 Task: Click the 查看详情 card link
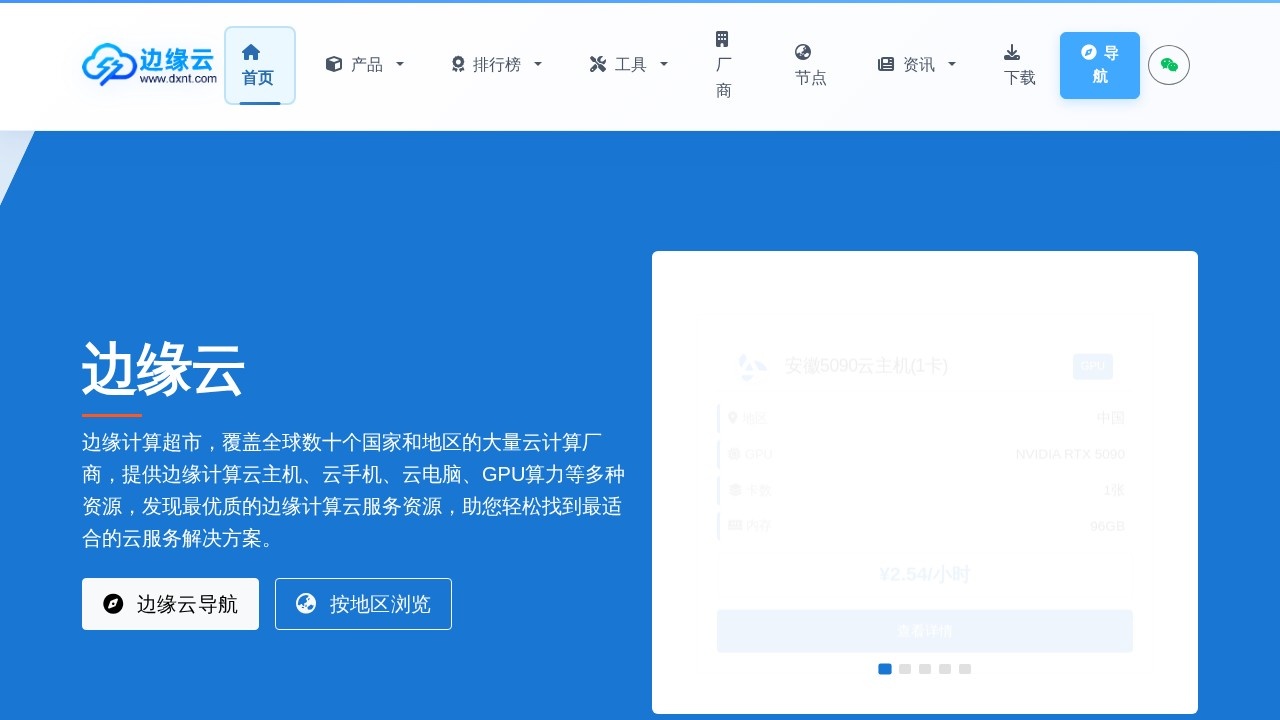tap(923, 631)
